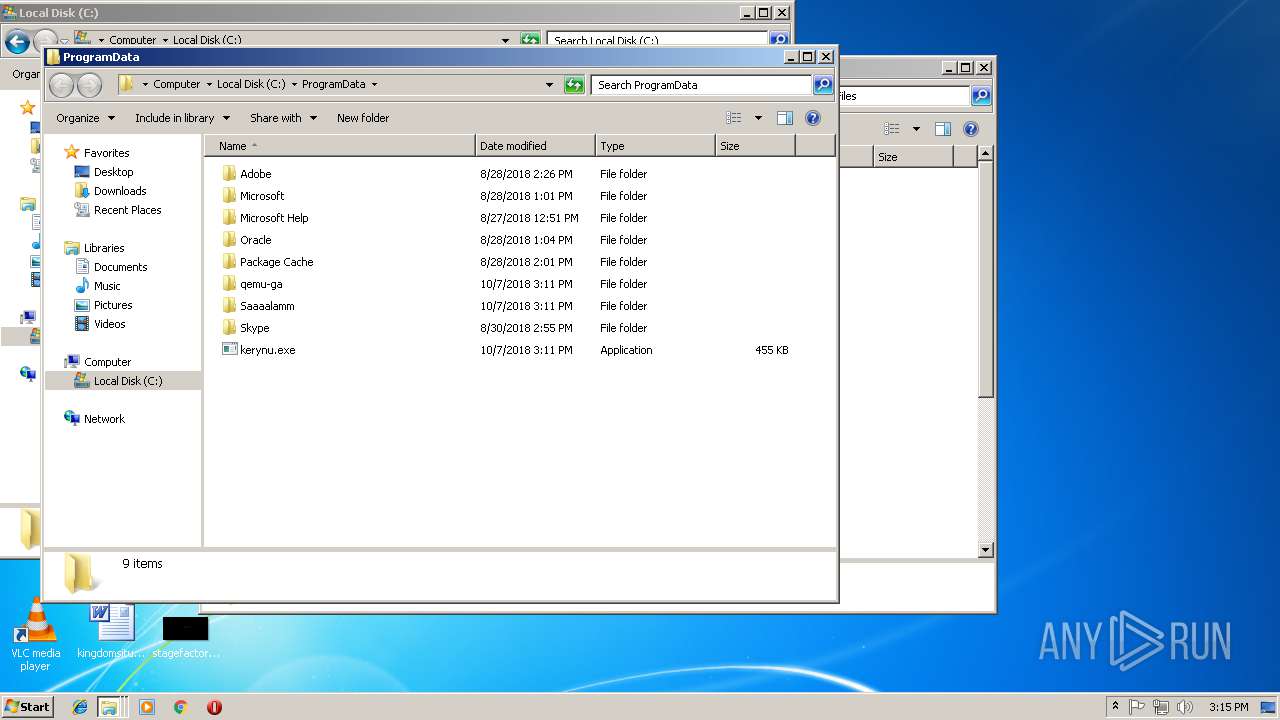Image resolution: width=1280 pixels, height=720 pixels.
Task: Open Help in the rear right window
Action: 970,129
